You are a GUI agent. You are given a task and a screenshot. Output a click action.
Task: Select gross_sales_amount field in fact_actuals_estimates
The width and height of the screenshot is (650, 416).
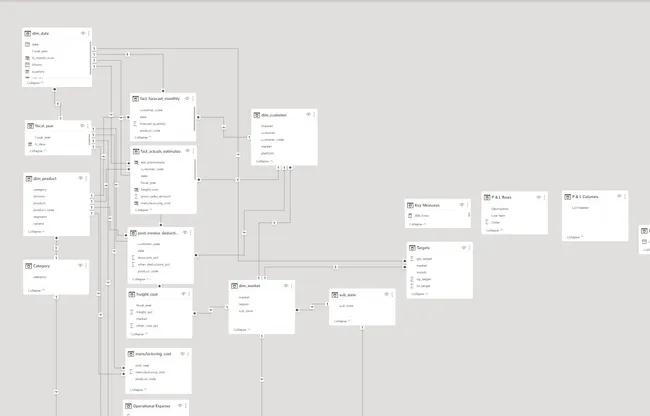155,196
